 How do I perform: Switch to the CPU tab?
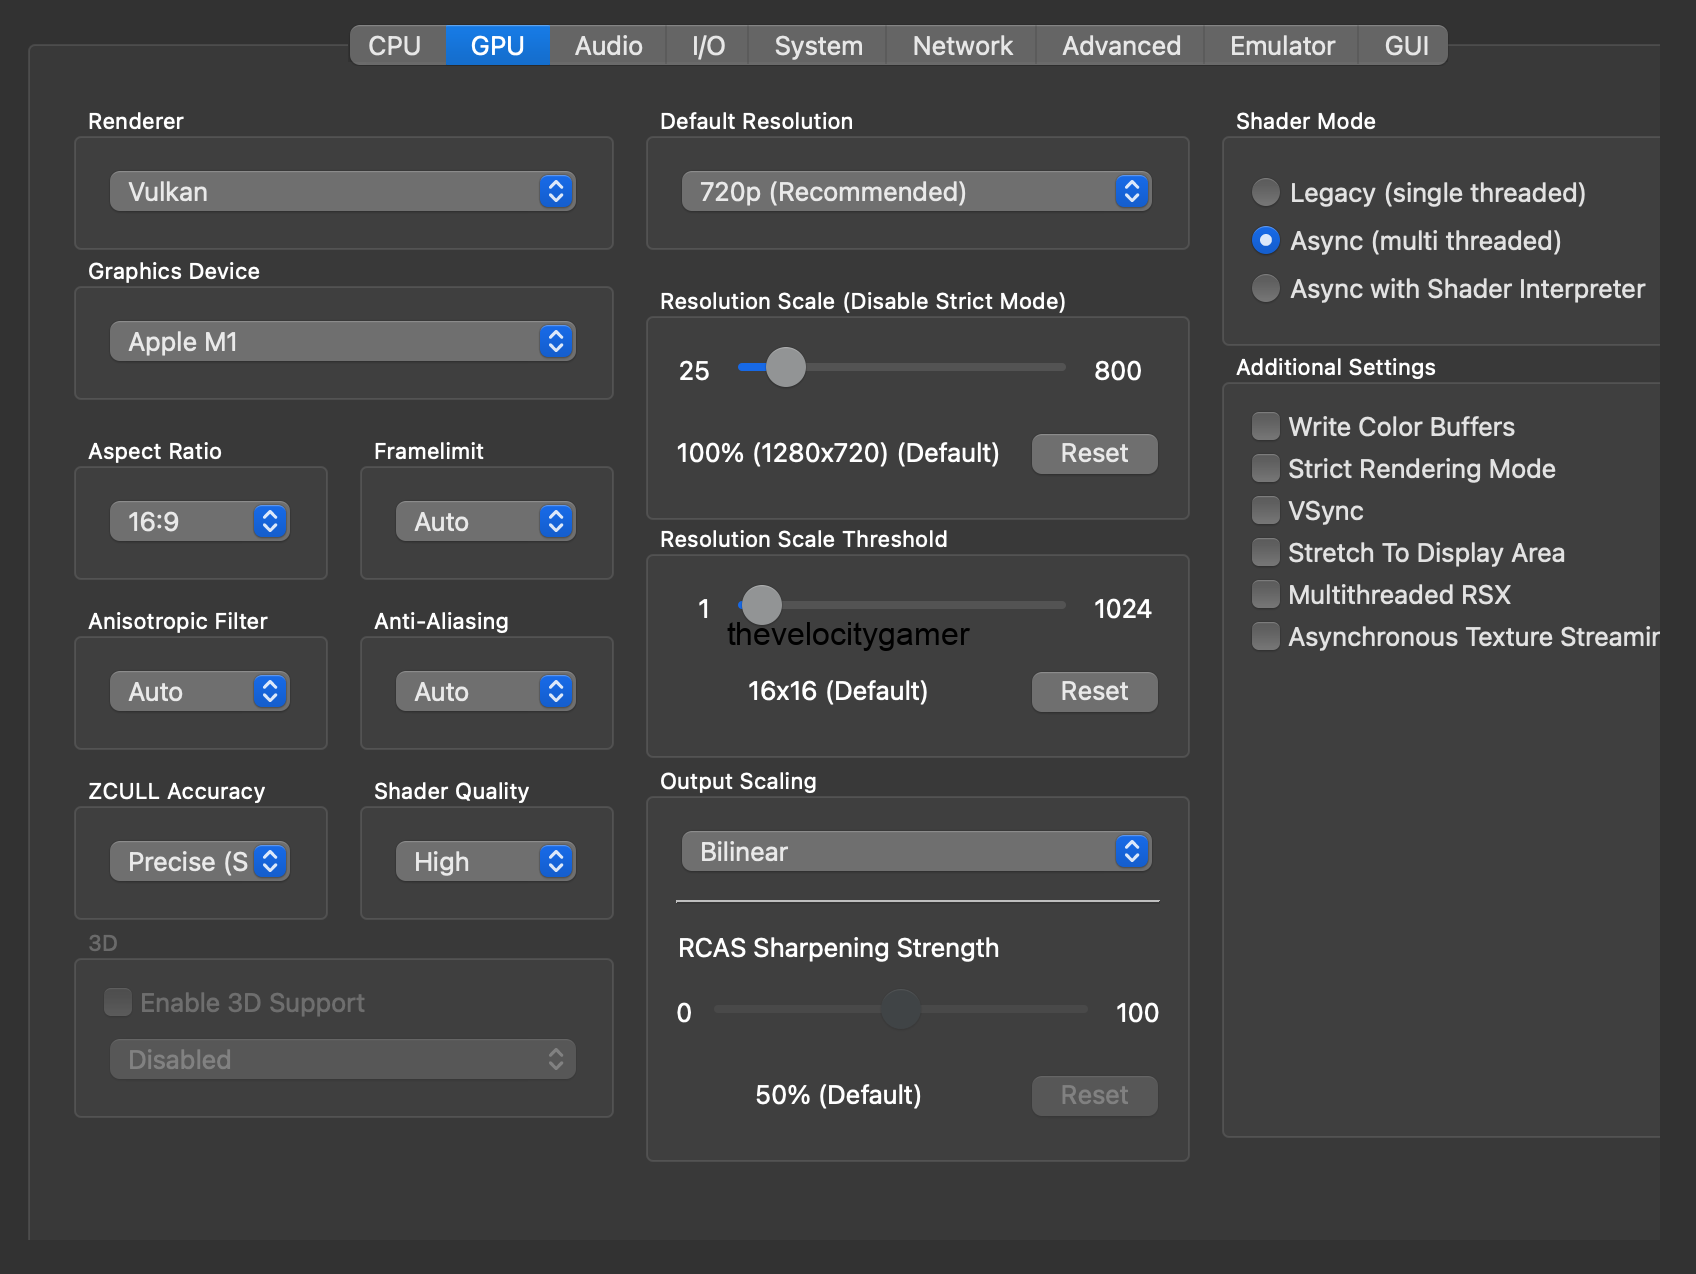395,45
